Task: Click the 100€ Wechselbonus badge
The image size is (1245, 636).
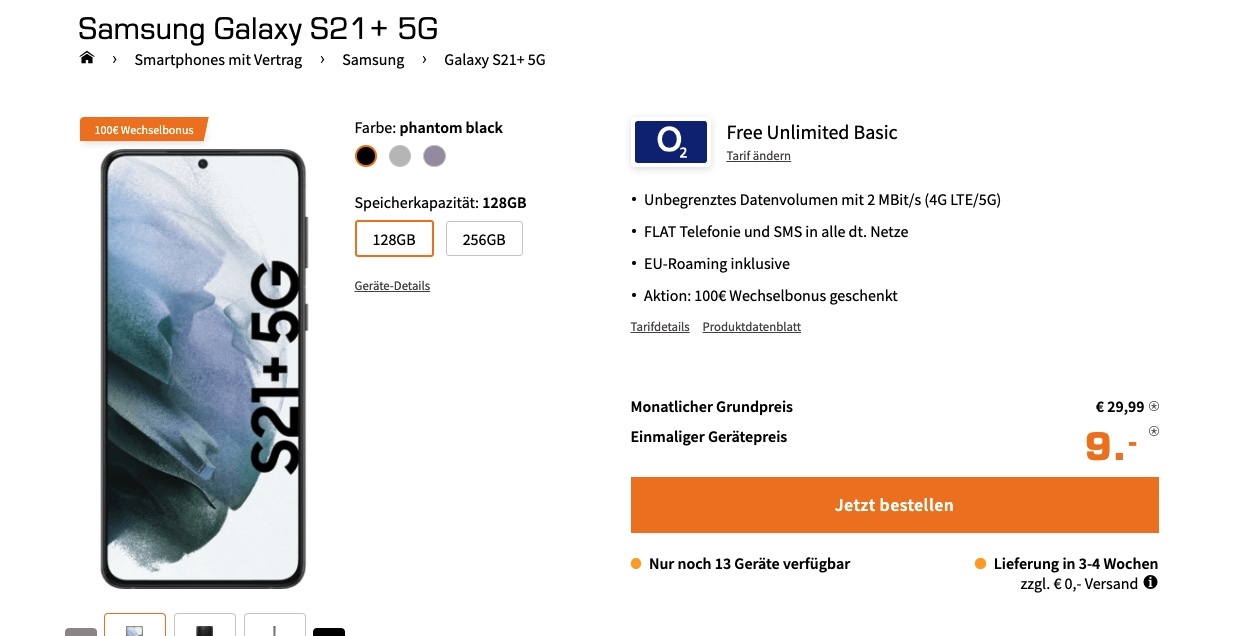Action: (x=143, y=130)
